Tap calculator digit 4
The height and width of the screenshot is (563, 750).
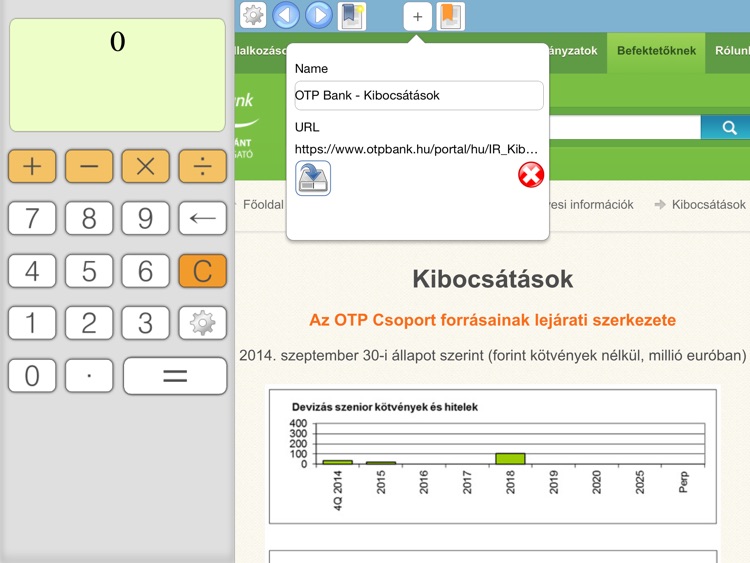coord(32,271)
